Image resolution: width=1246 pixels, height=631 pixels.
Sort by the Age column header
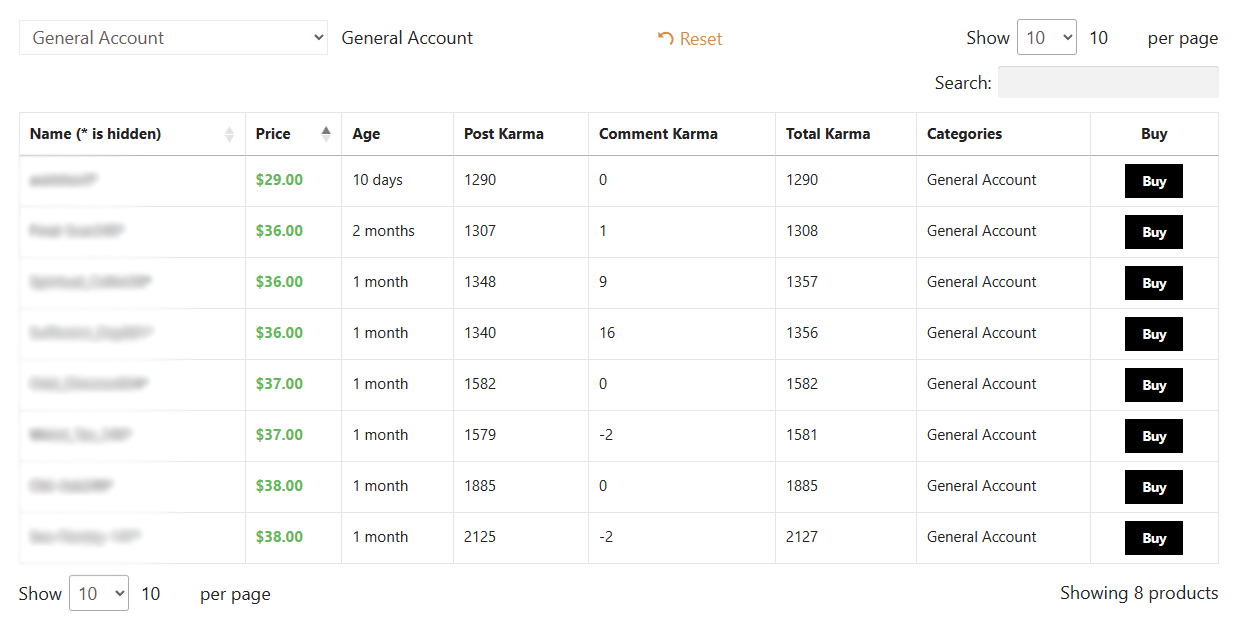(366, 134)
